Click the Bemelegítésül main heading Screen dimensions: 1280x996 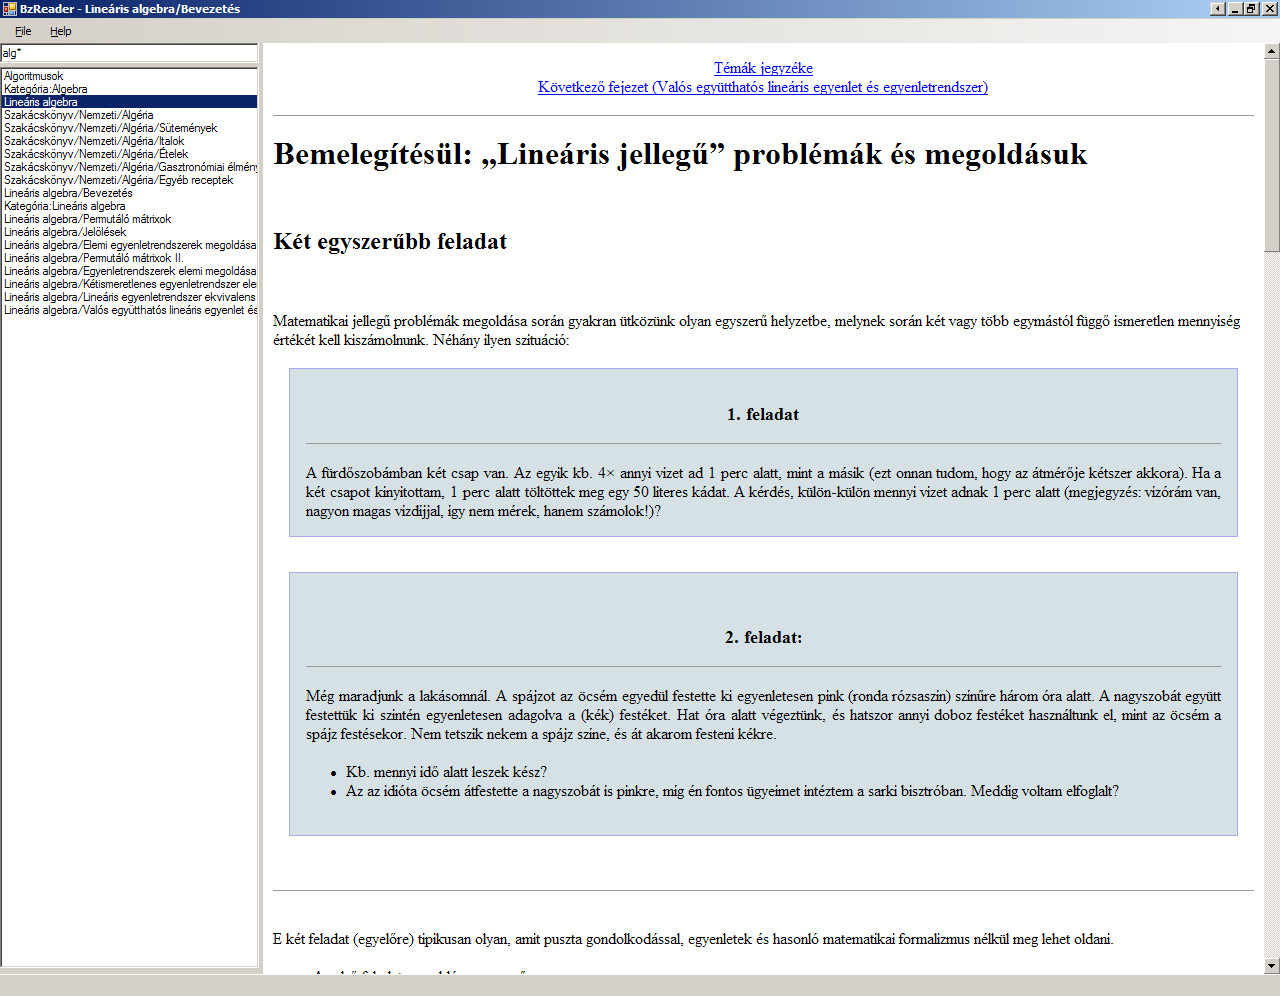click(x=680, y=154)
